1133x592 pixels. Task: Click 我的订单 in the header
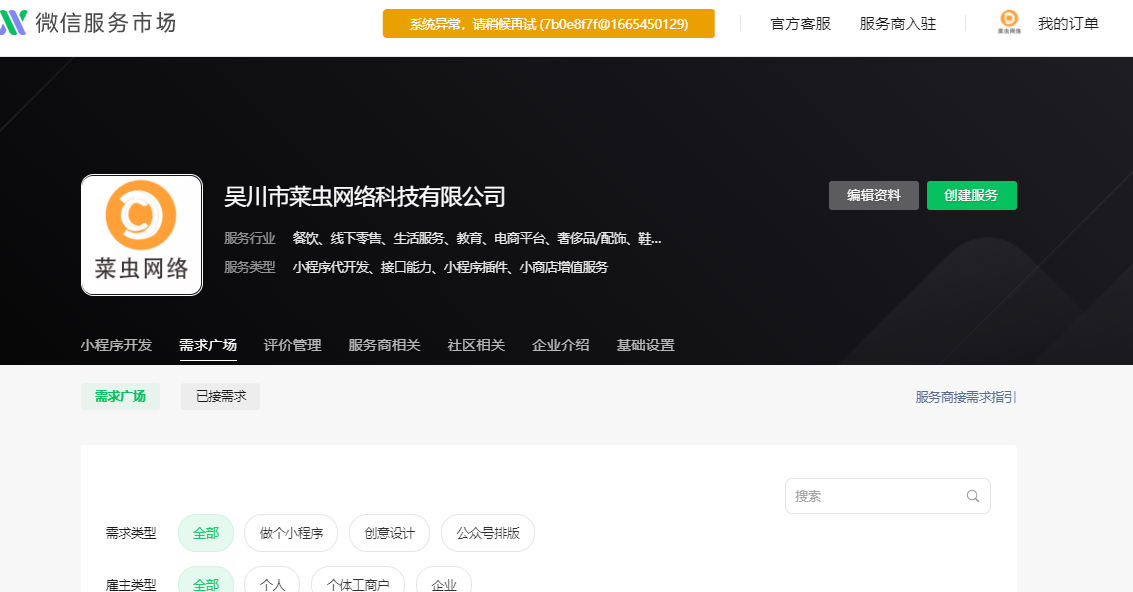click(1066, 24)
